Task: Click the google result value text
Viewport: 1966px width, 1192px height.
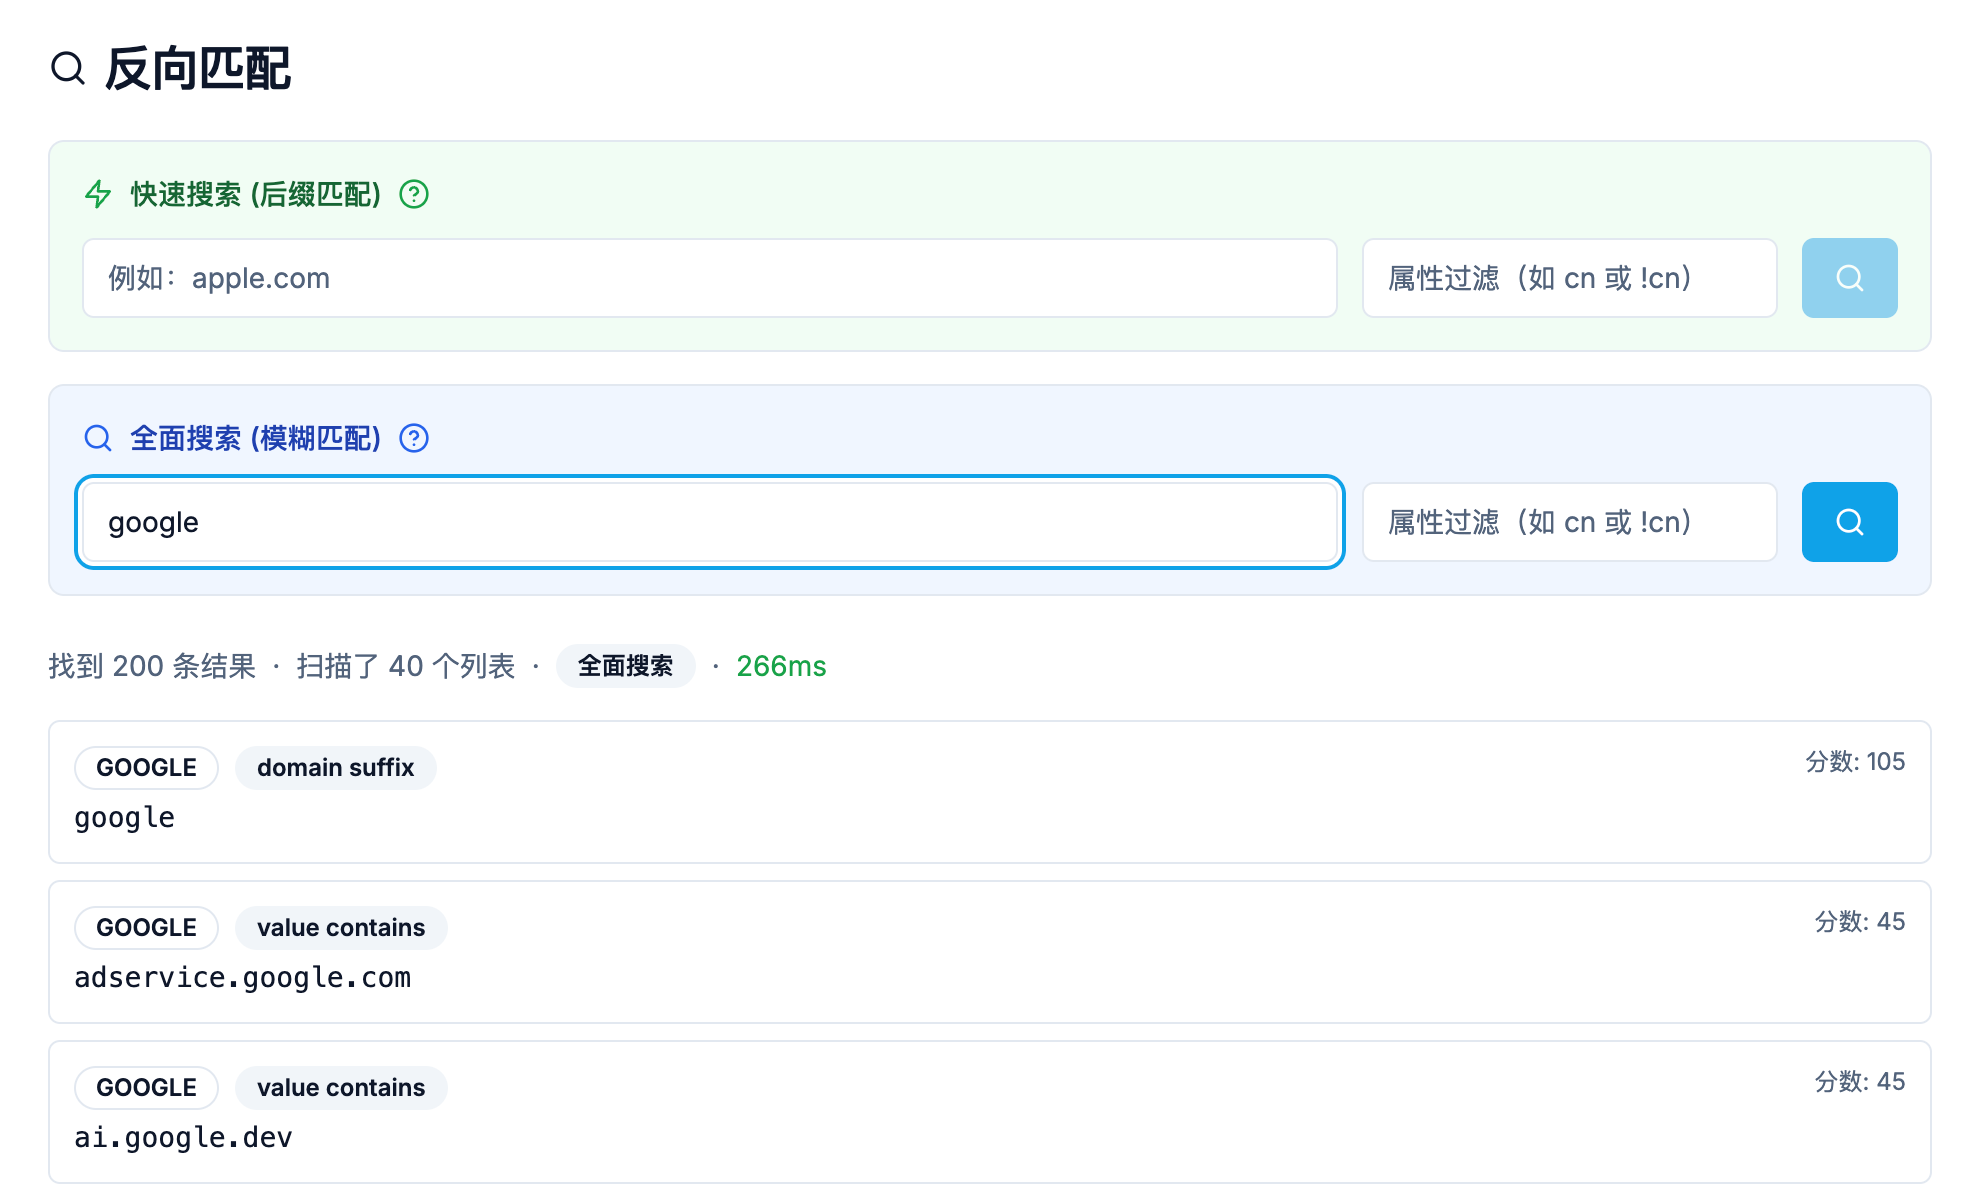Action: [x=125, y=818]
